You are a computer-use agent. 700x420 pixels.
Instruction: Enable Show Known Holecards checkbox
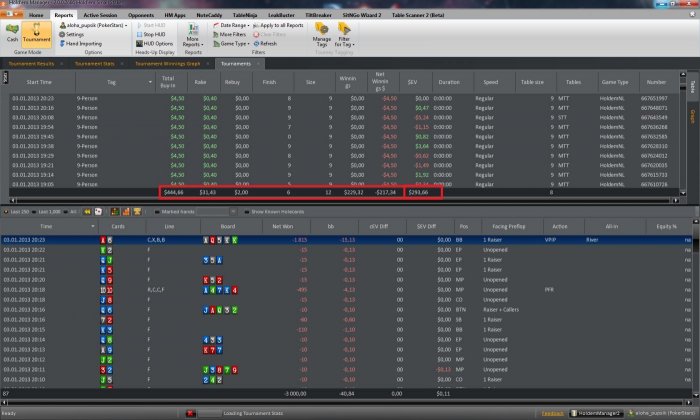click(x=246, y=212)
